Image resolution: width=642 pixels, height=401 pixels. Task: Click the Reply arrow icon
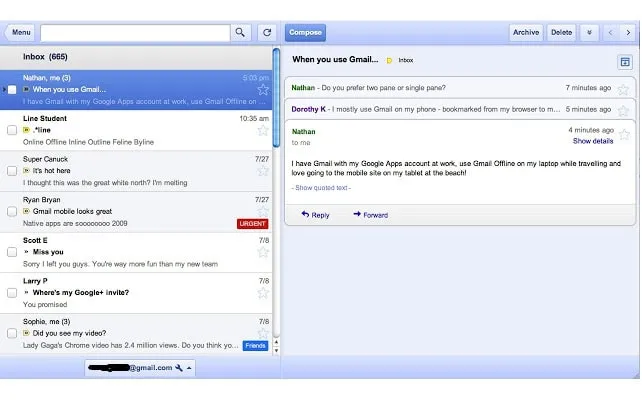(x=305, y=214)
